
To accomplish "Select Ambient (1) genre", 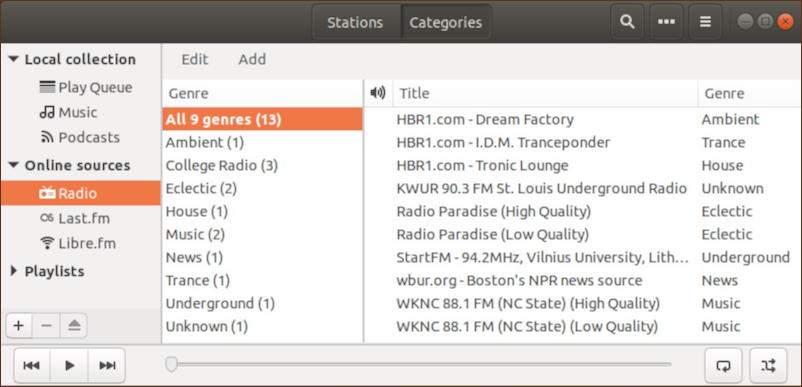I will click(262, 142).
